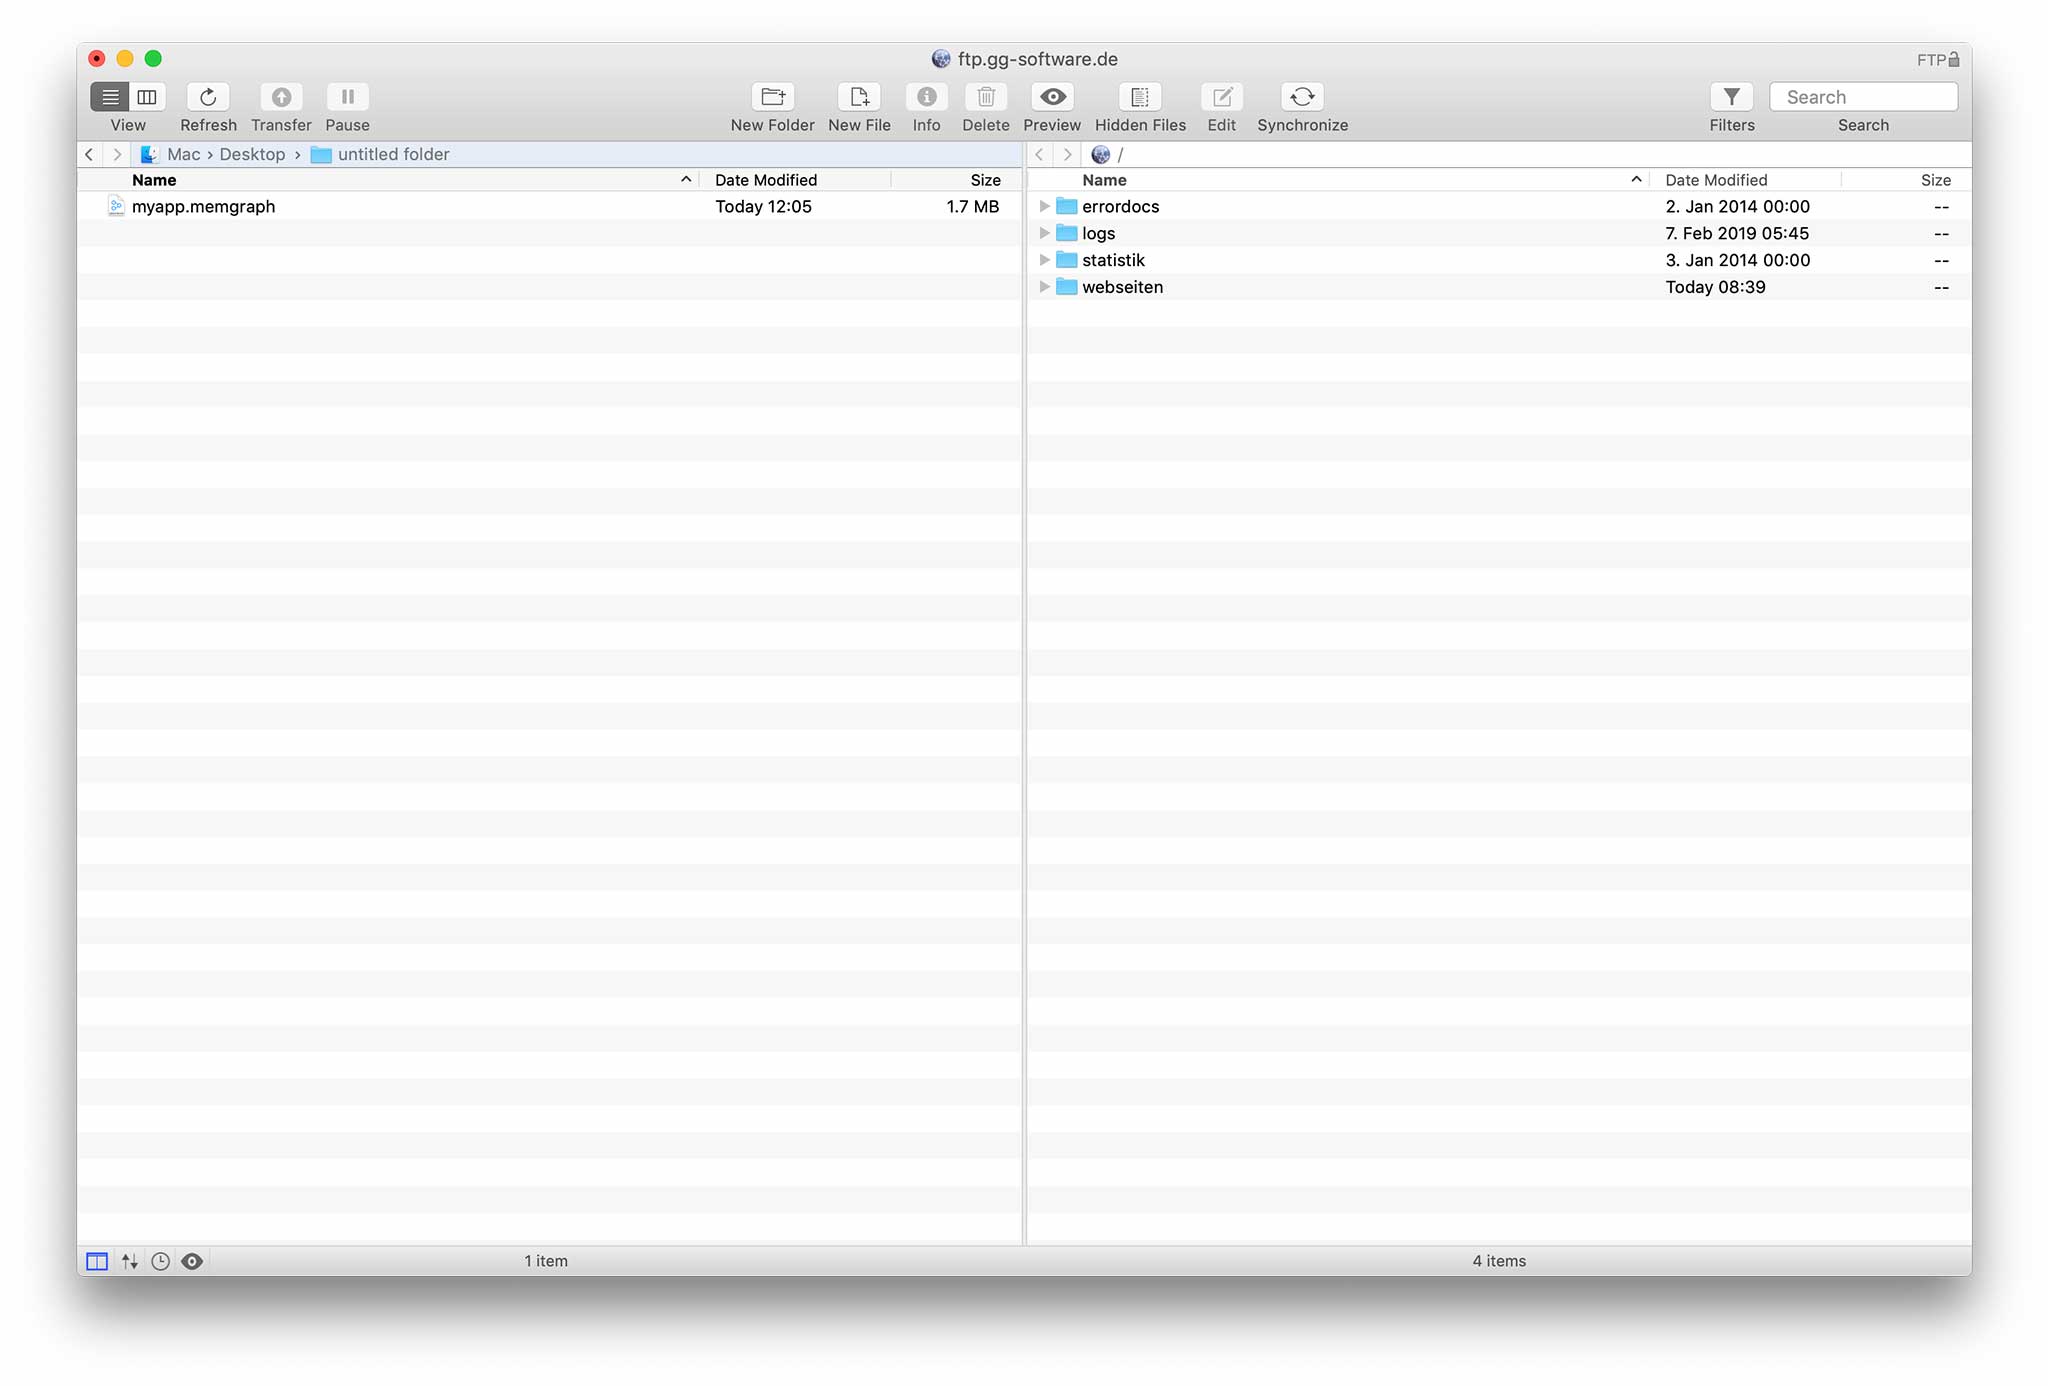Show transfer activity arrows in status bar

click(129, 1261)
